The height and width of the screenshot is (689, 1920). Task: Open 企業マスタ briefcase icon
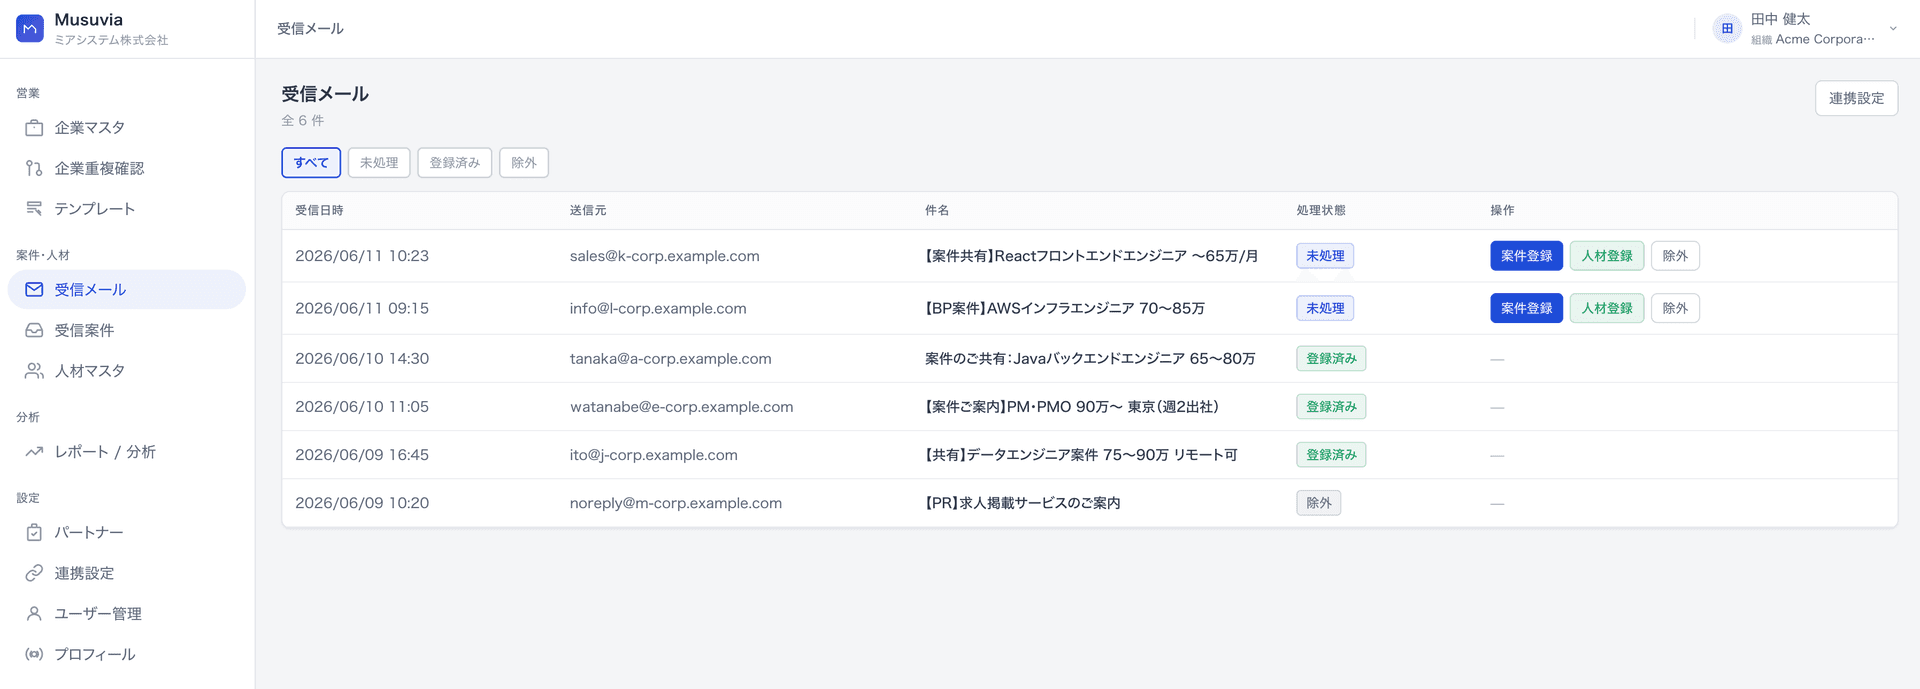click(x=34, y=128)
